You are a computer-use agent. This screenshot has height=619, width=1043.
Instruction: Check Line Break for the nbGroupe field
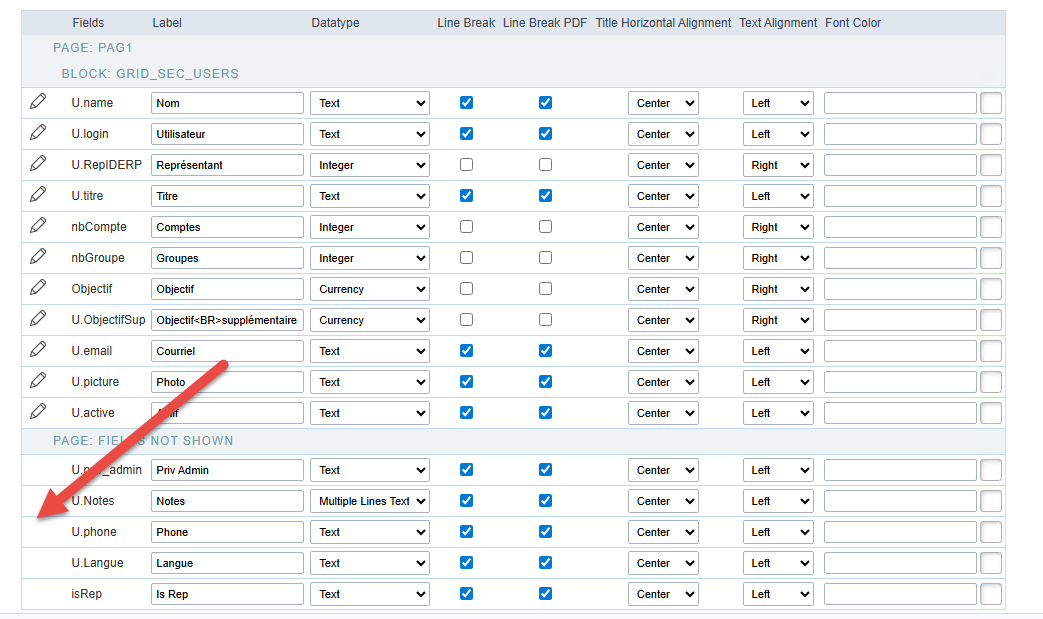pos(466,258)
